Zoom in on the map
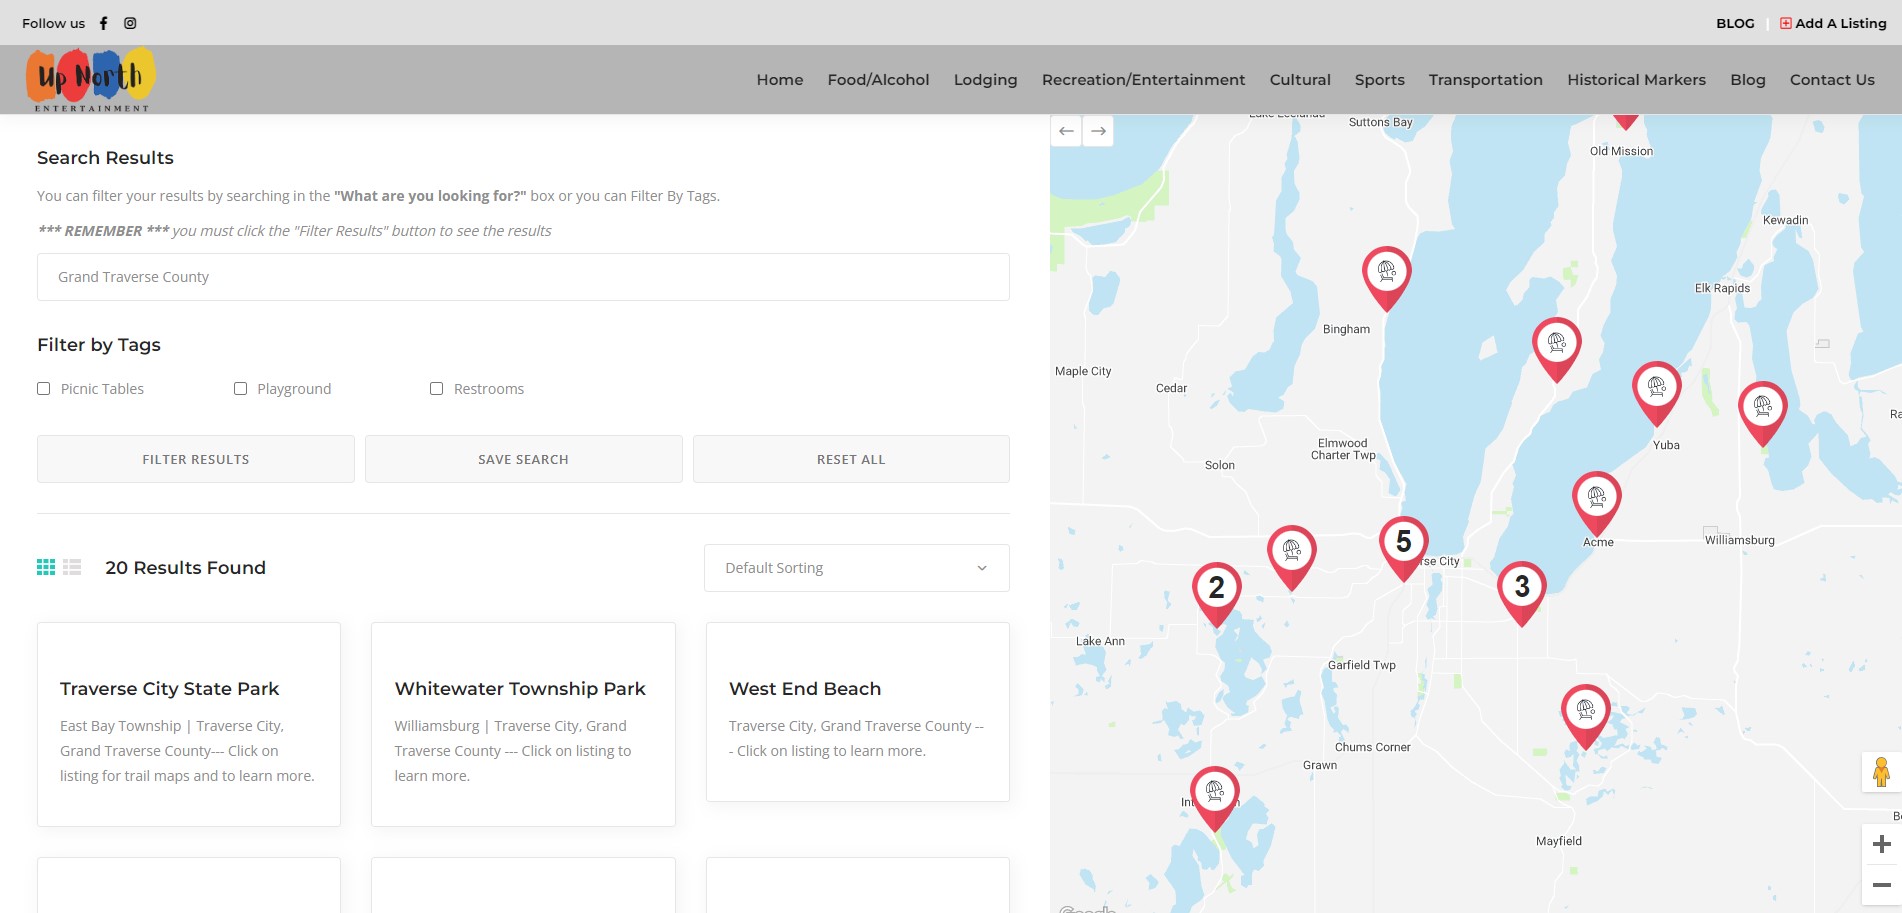 (x=1881, y=845)
